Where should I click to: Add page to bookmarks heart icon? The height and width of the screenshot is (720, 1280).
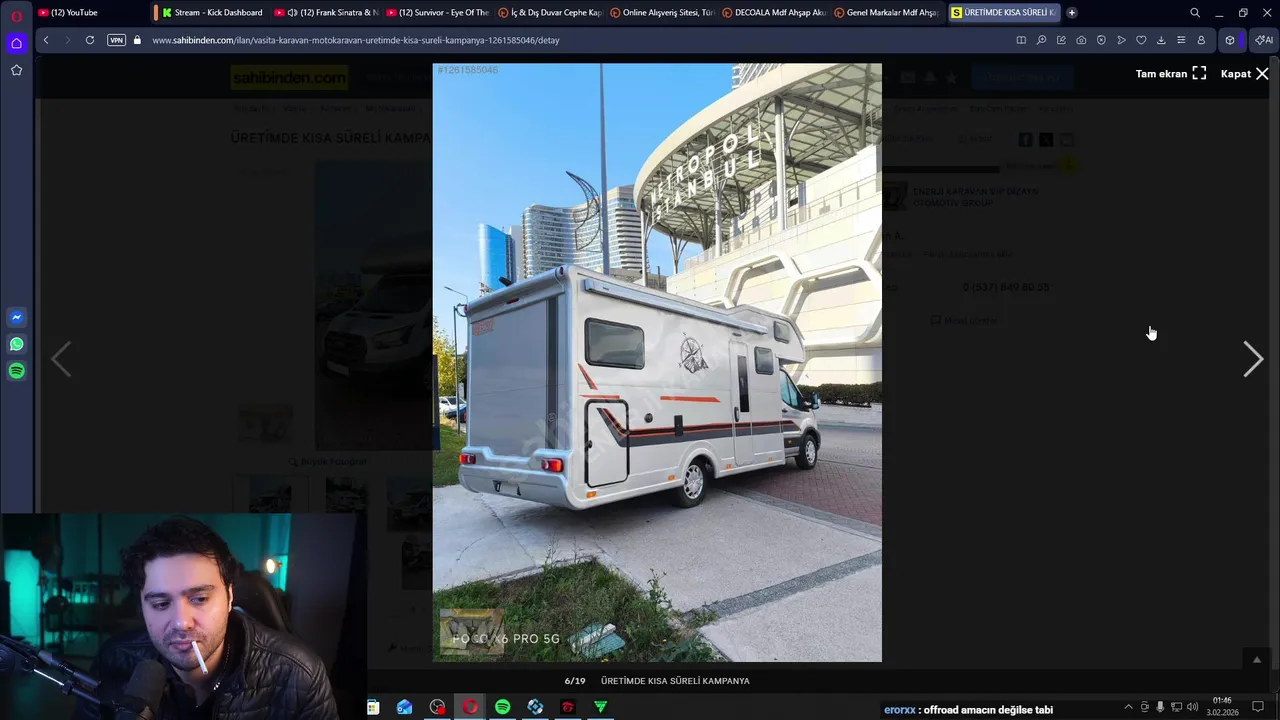point(1141,40)
